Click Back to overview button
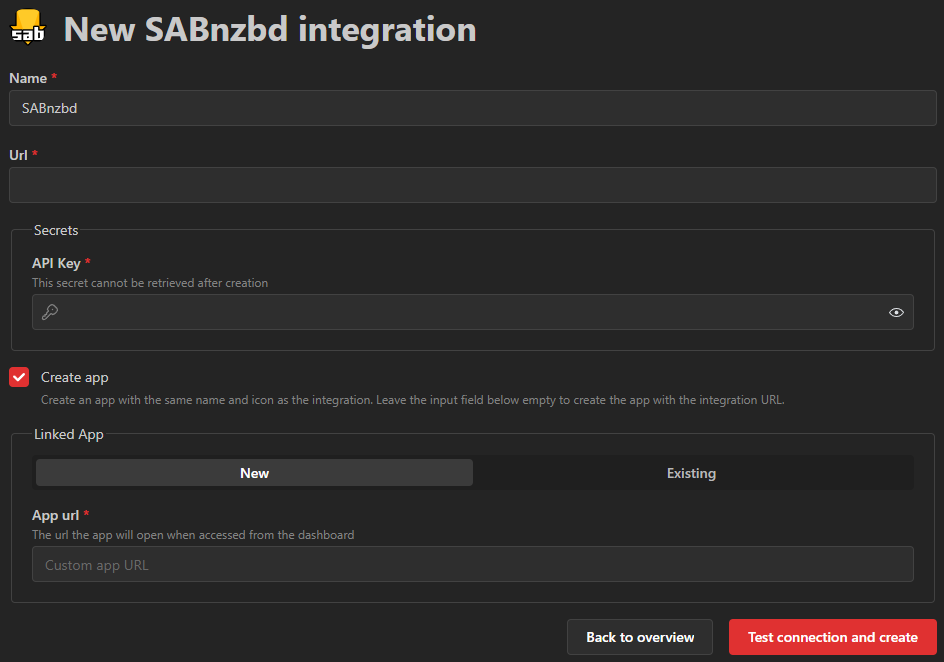Image resolution: width=944 pixels, height=662 pixels. [639, 637]
